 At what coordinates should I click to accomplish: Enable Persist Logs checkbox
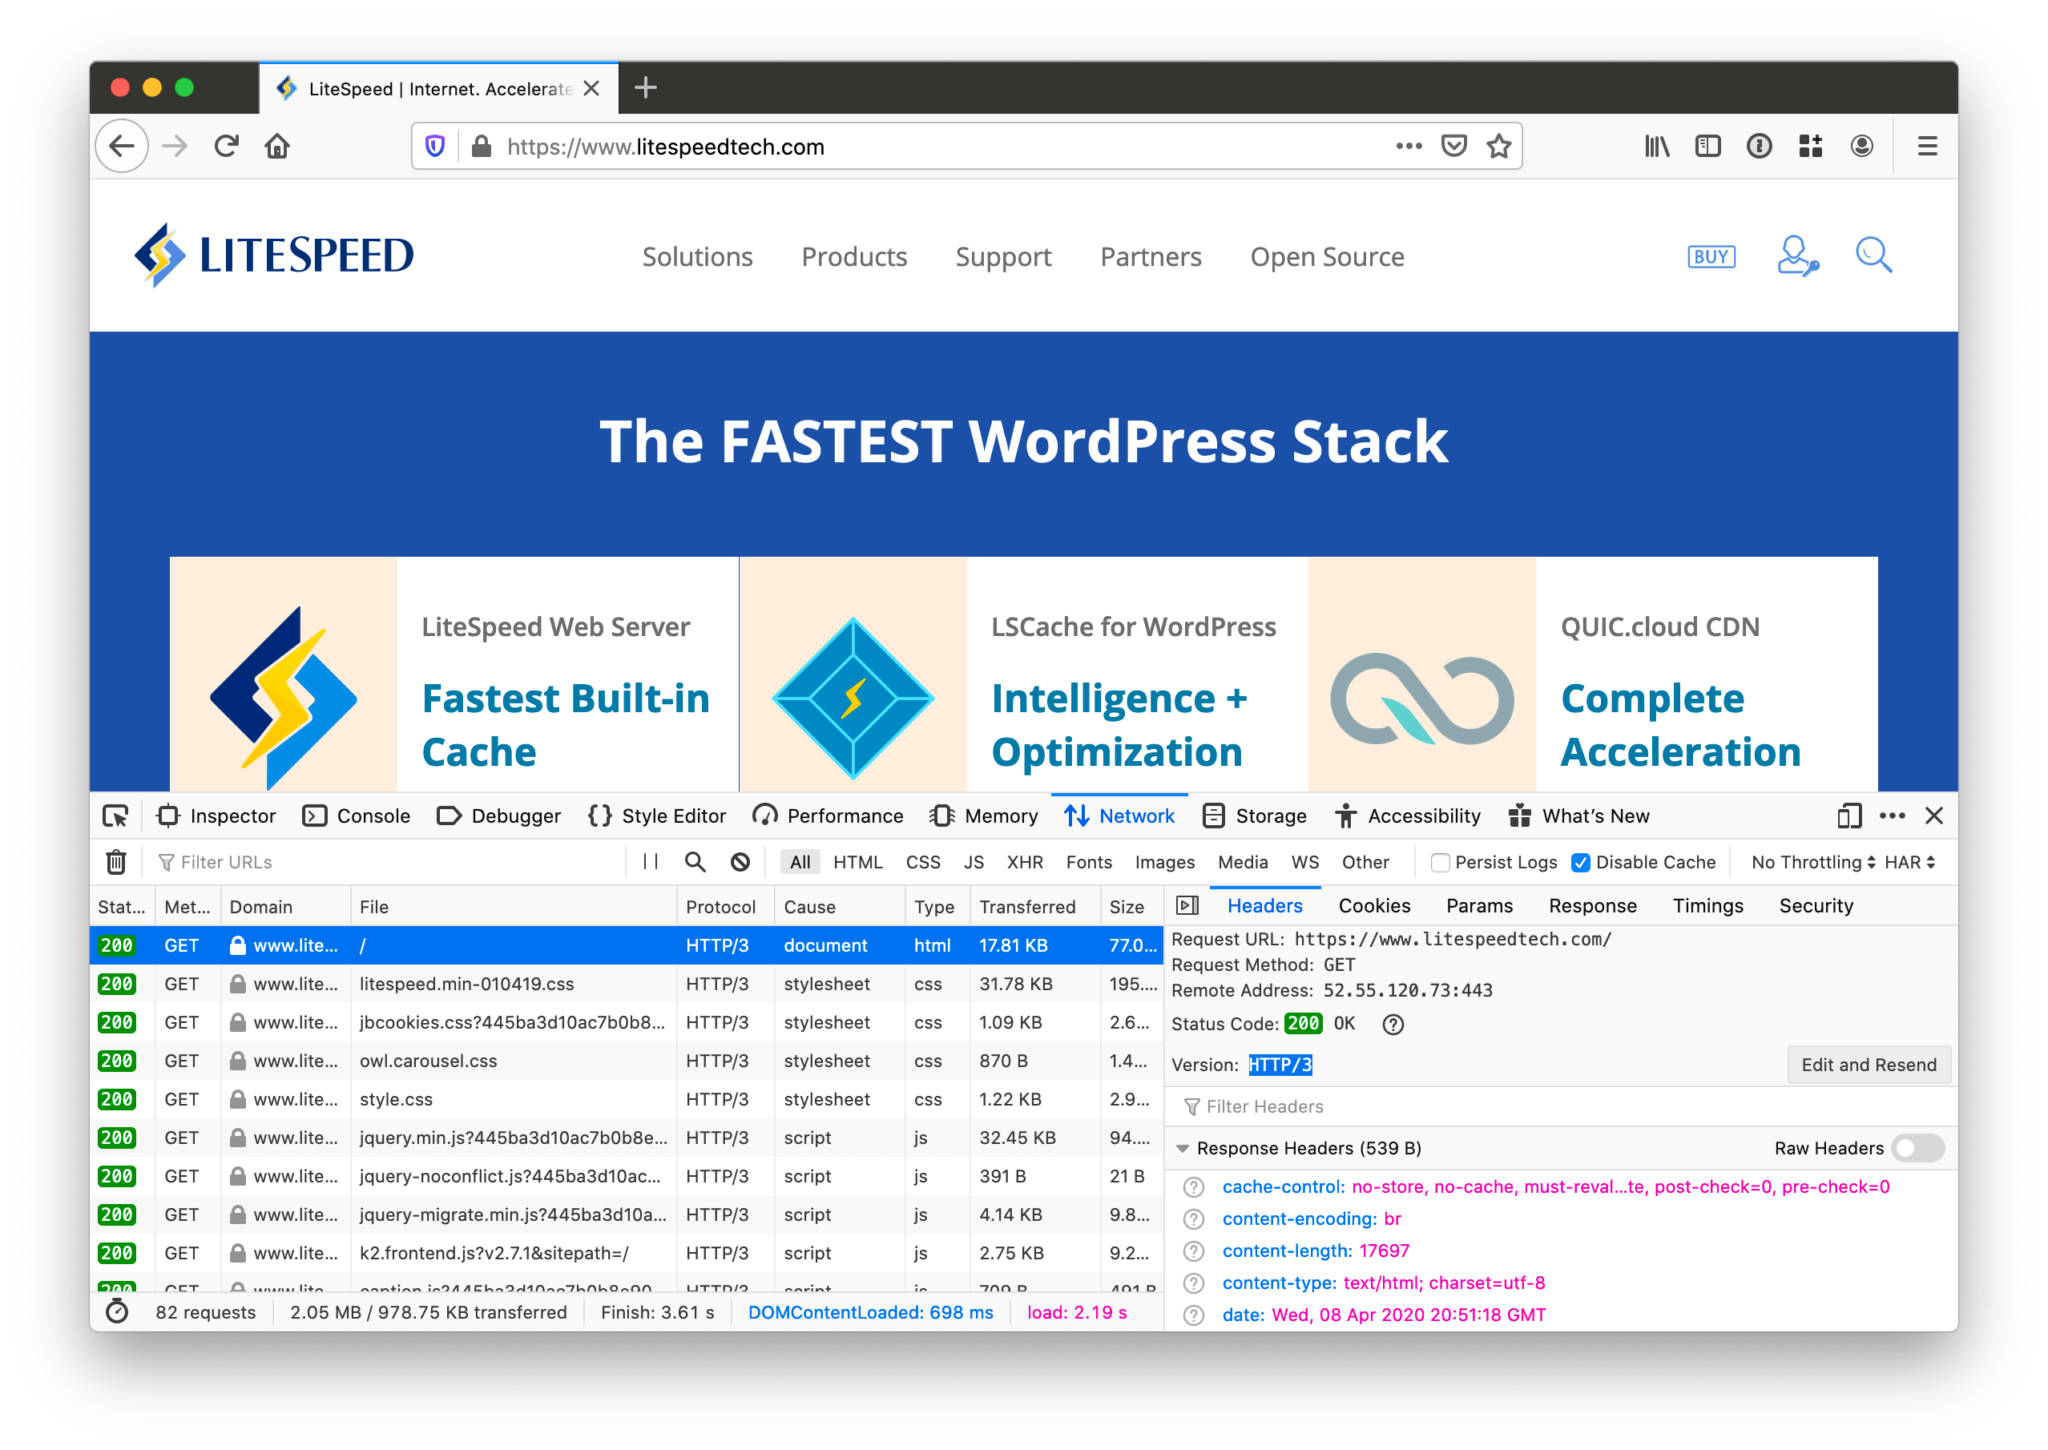[x=1440, y=861]
